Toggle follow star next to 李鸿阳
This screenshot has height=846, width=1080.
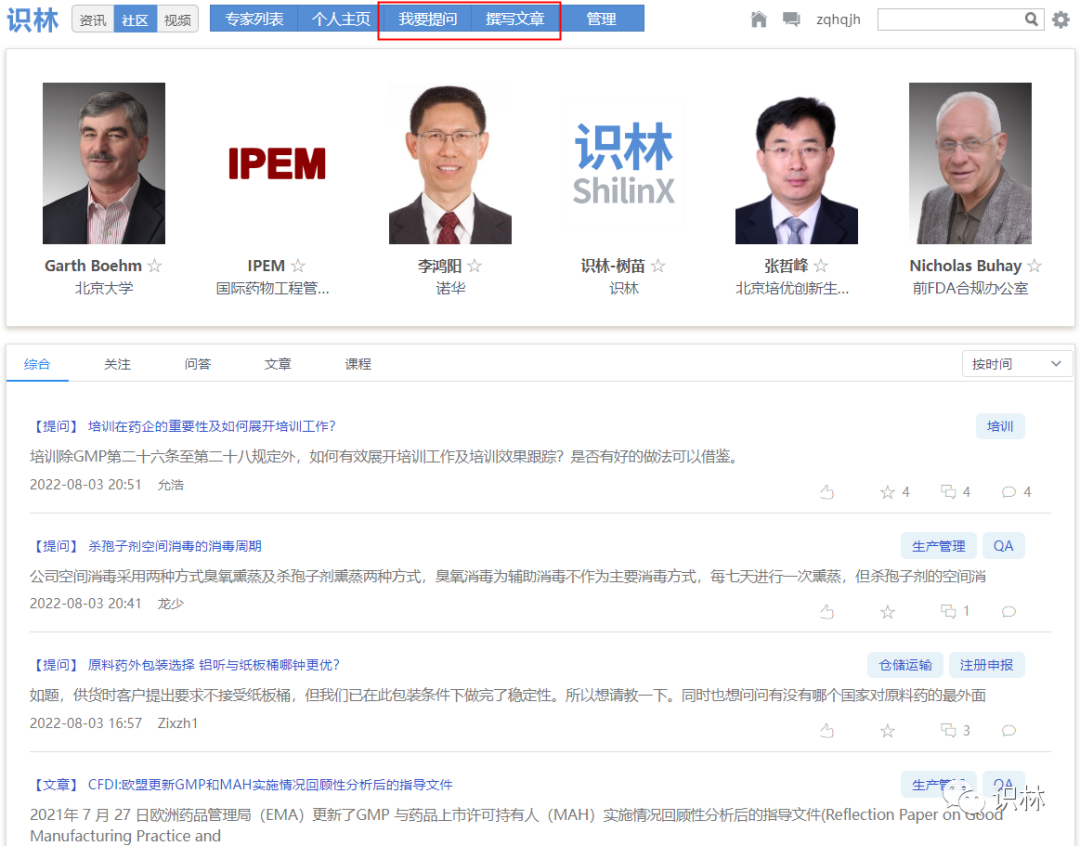[475, 266]
